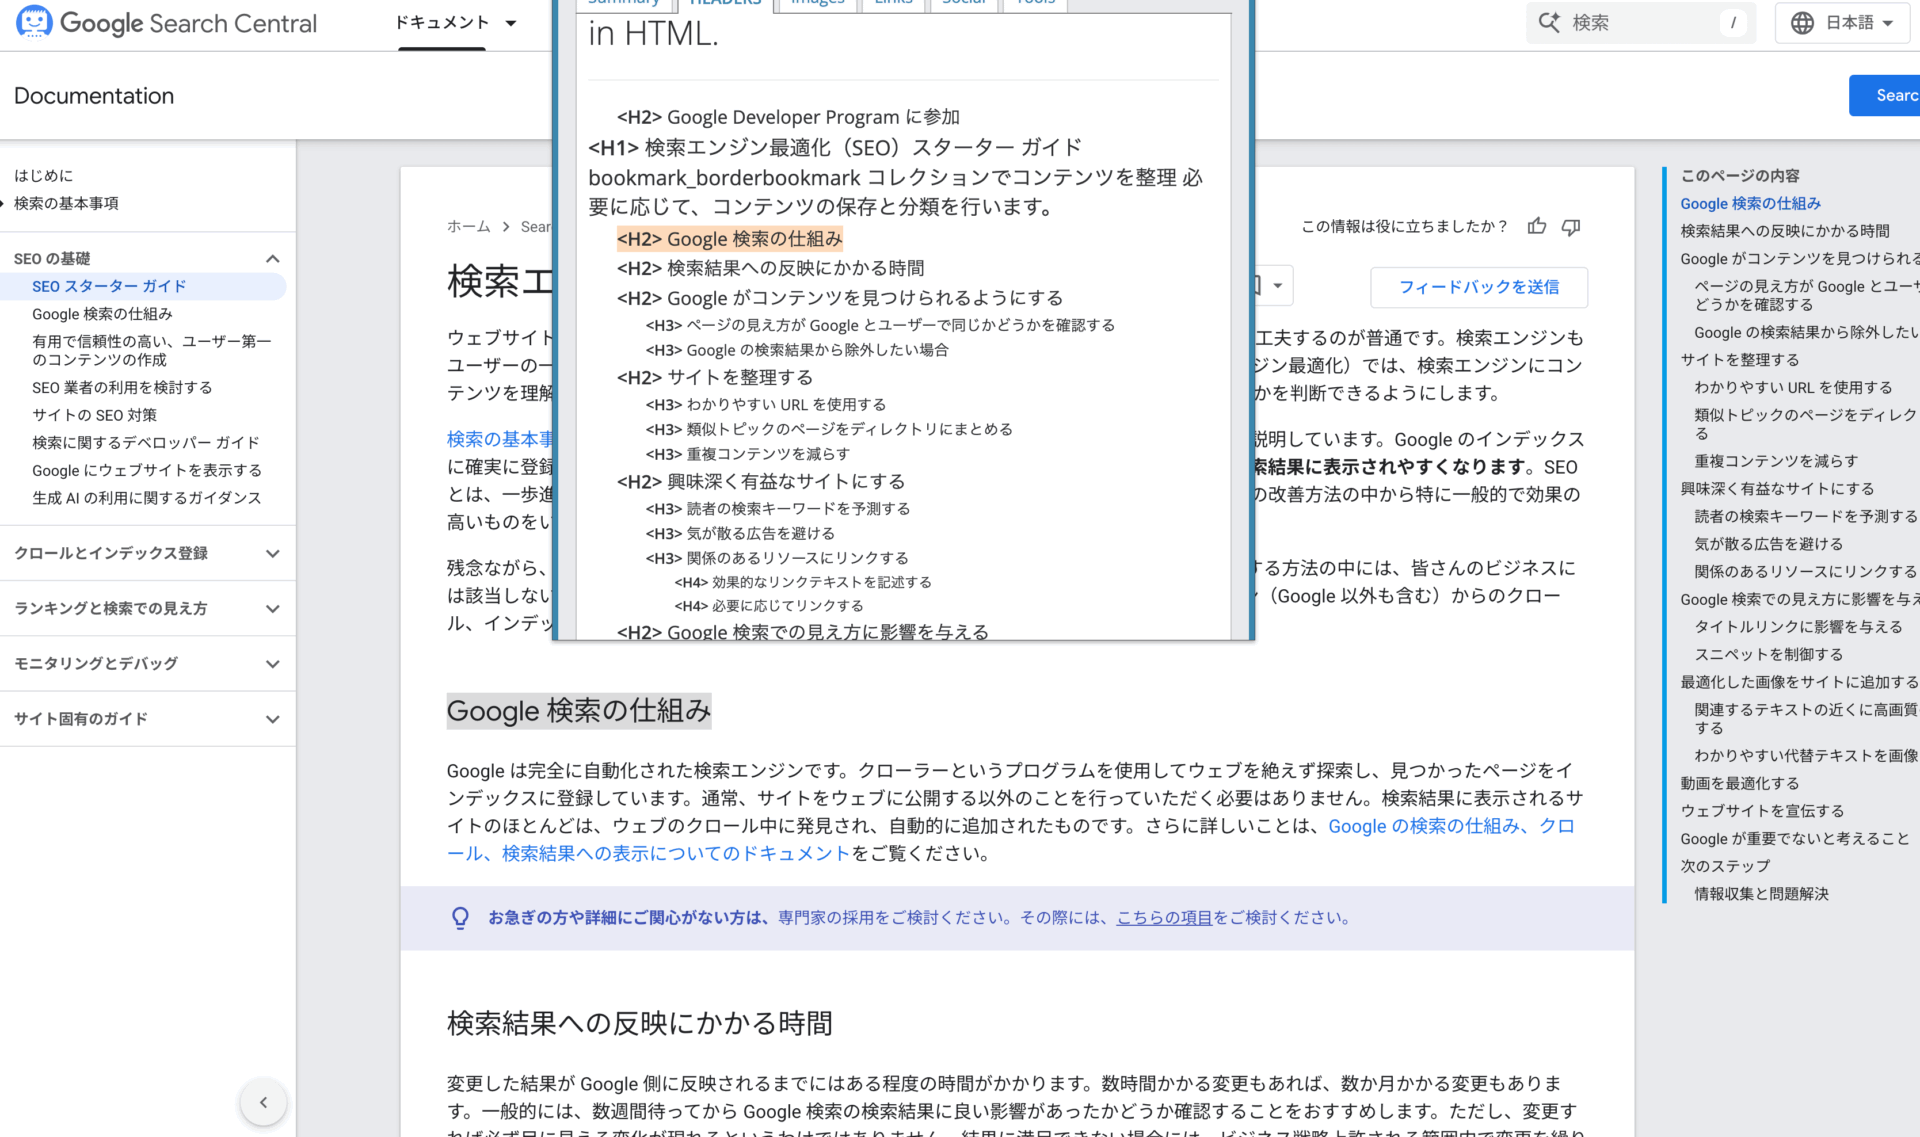This screenshot has width=1920, height=1137.
Task: Collapse the sidebar with the circular arrow button
Action: [x=263, y=1102]
